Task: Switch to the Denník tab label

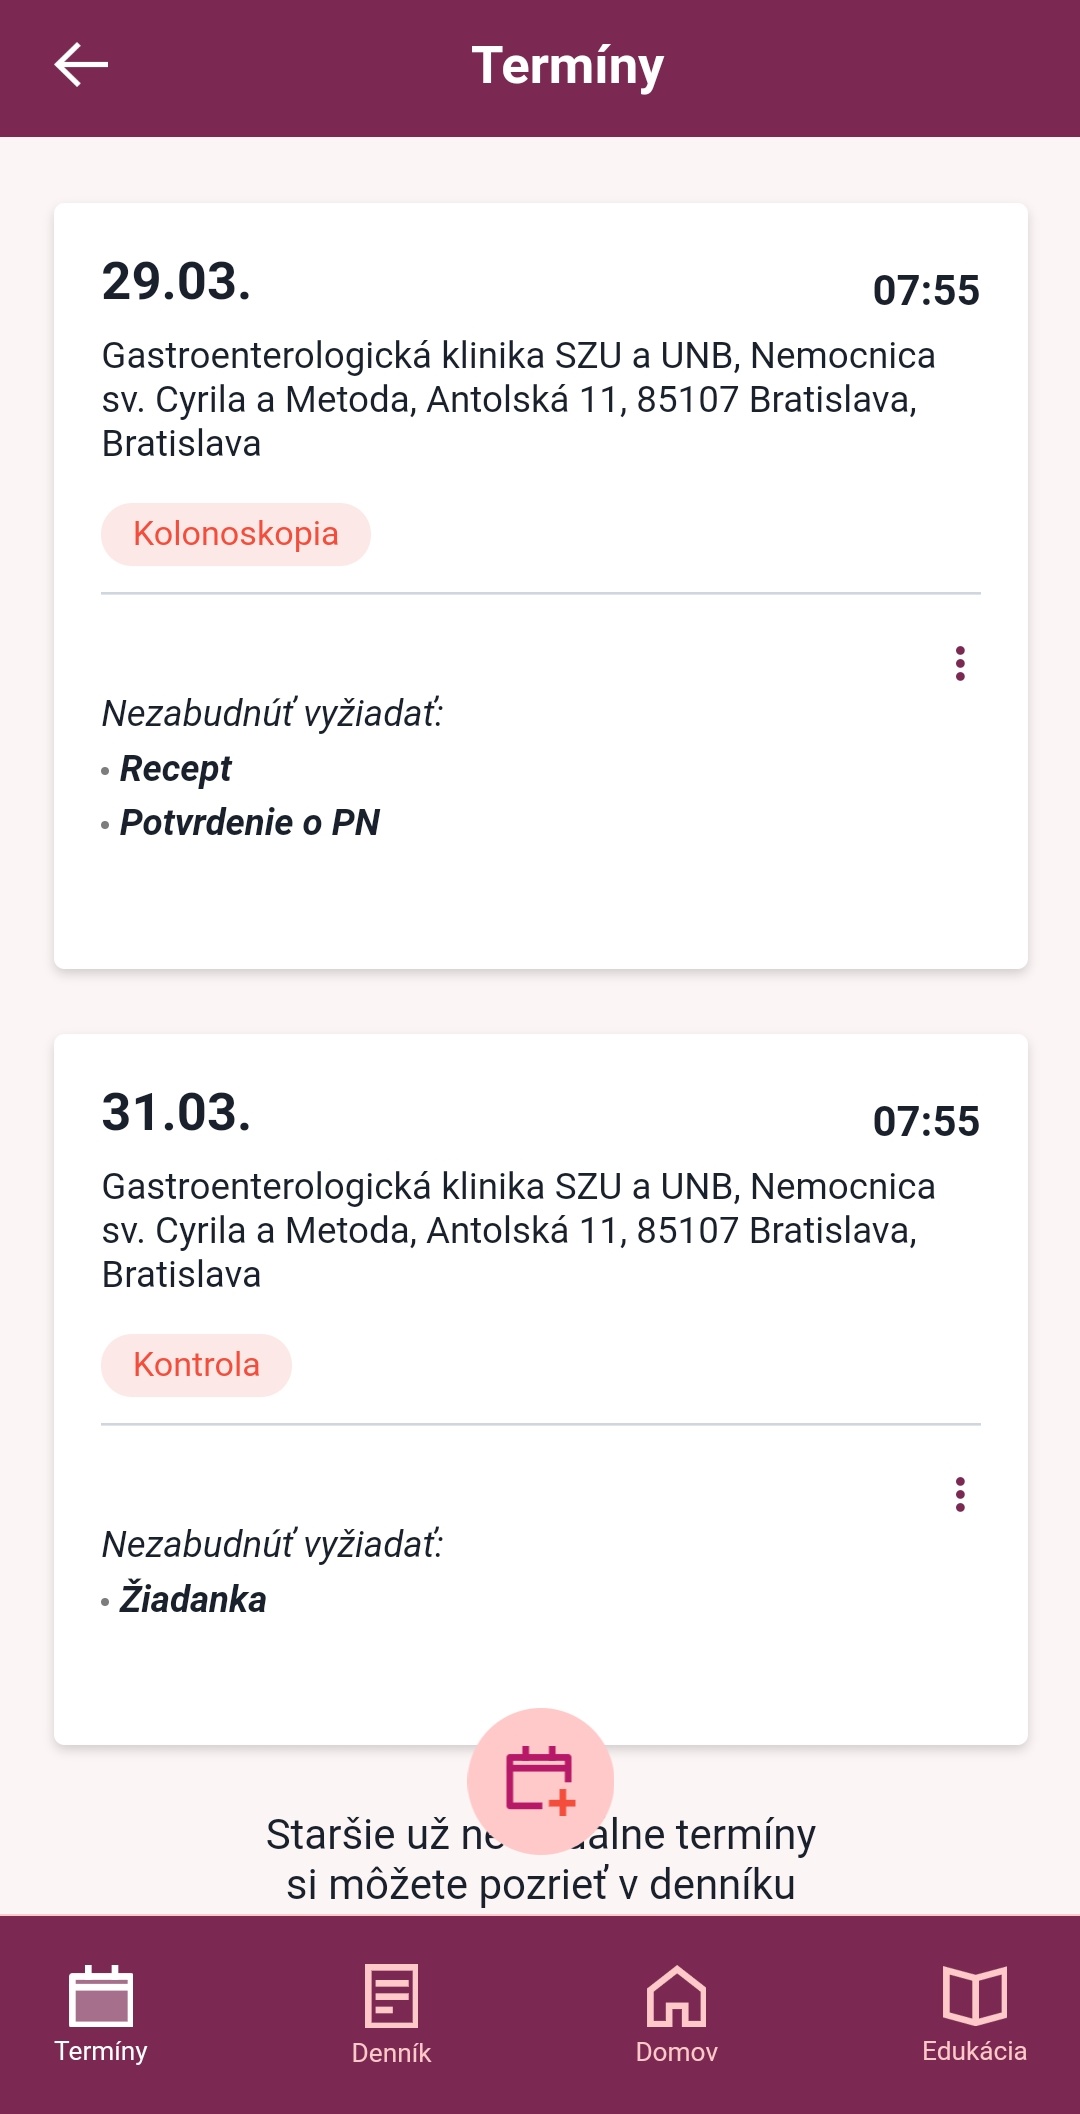Action: point(391,2053)
